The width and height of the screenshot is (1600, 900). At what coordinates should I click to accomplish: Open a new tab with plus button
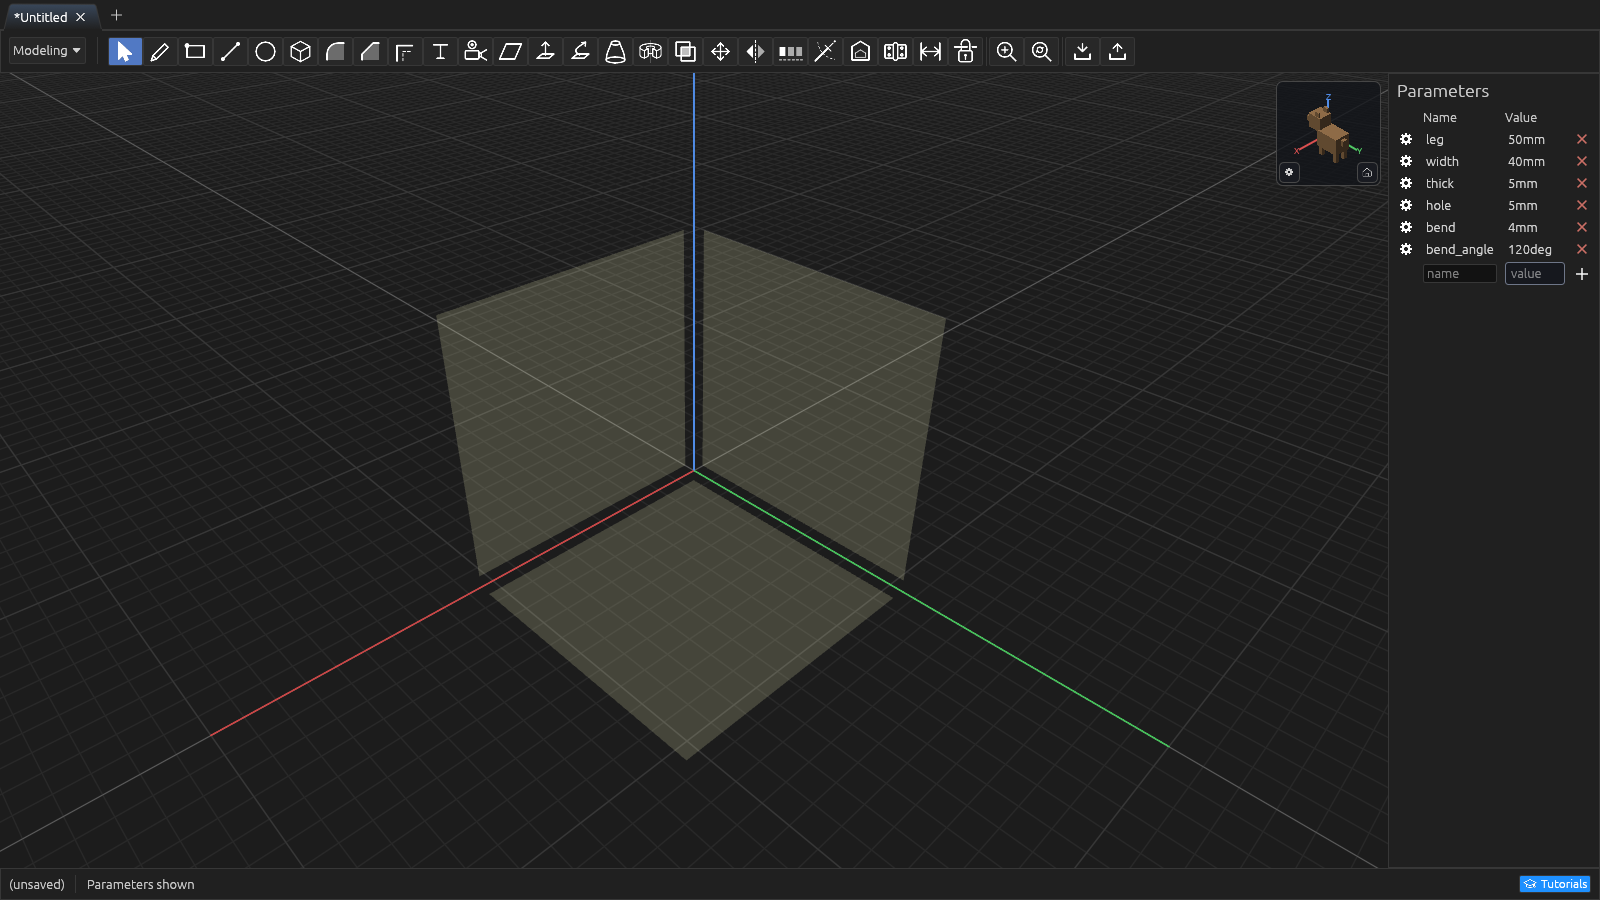(116, 15)
